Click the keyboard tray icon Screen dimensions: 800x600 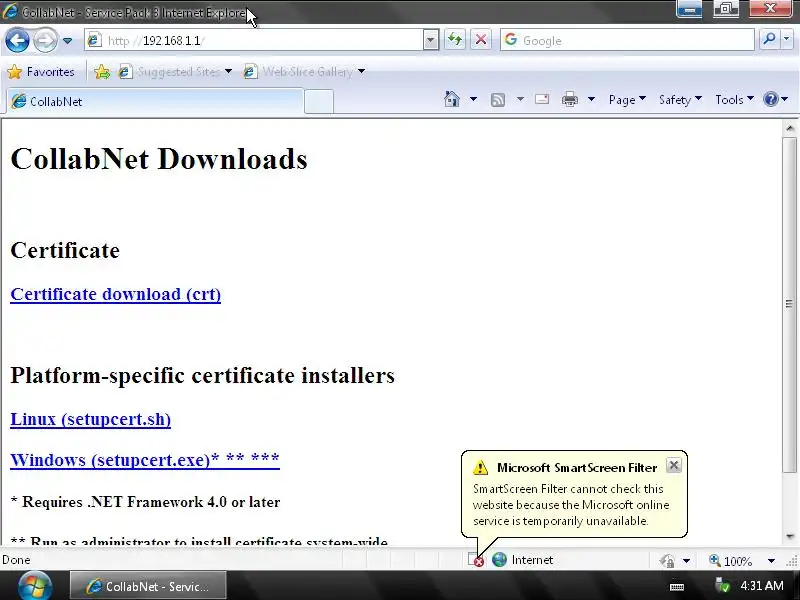coord(677,587)
